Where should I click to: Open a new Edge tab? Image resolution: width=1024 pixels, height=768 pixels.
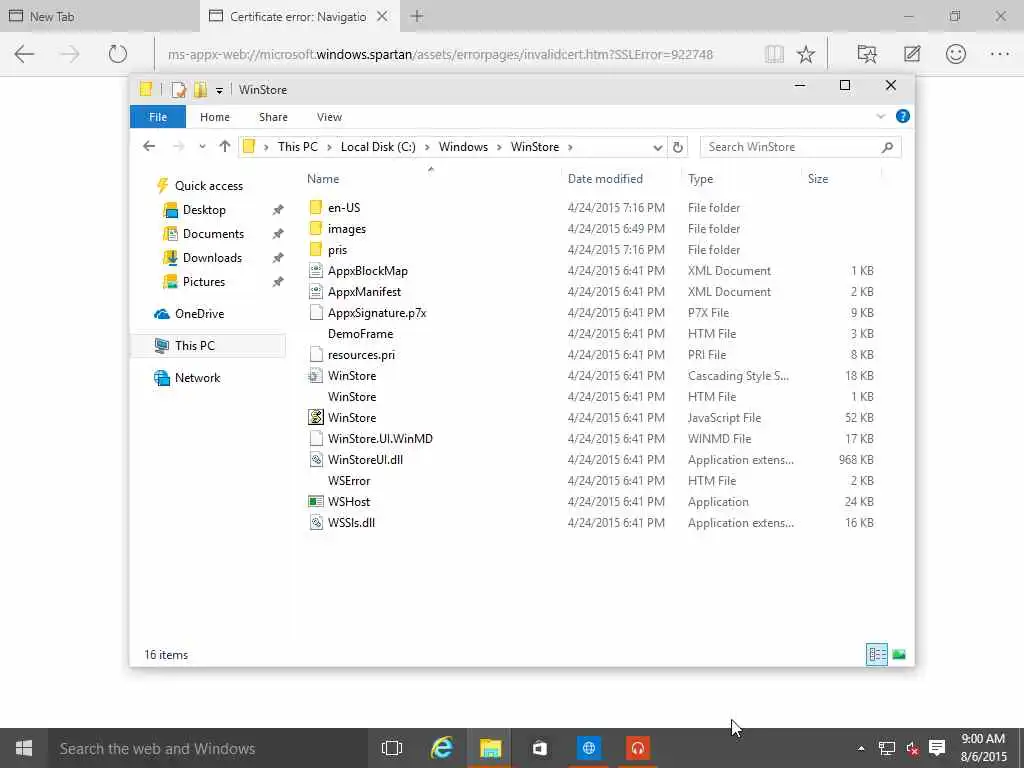pos(417,16)
